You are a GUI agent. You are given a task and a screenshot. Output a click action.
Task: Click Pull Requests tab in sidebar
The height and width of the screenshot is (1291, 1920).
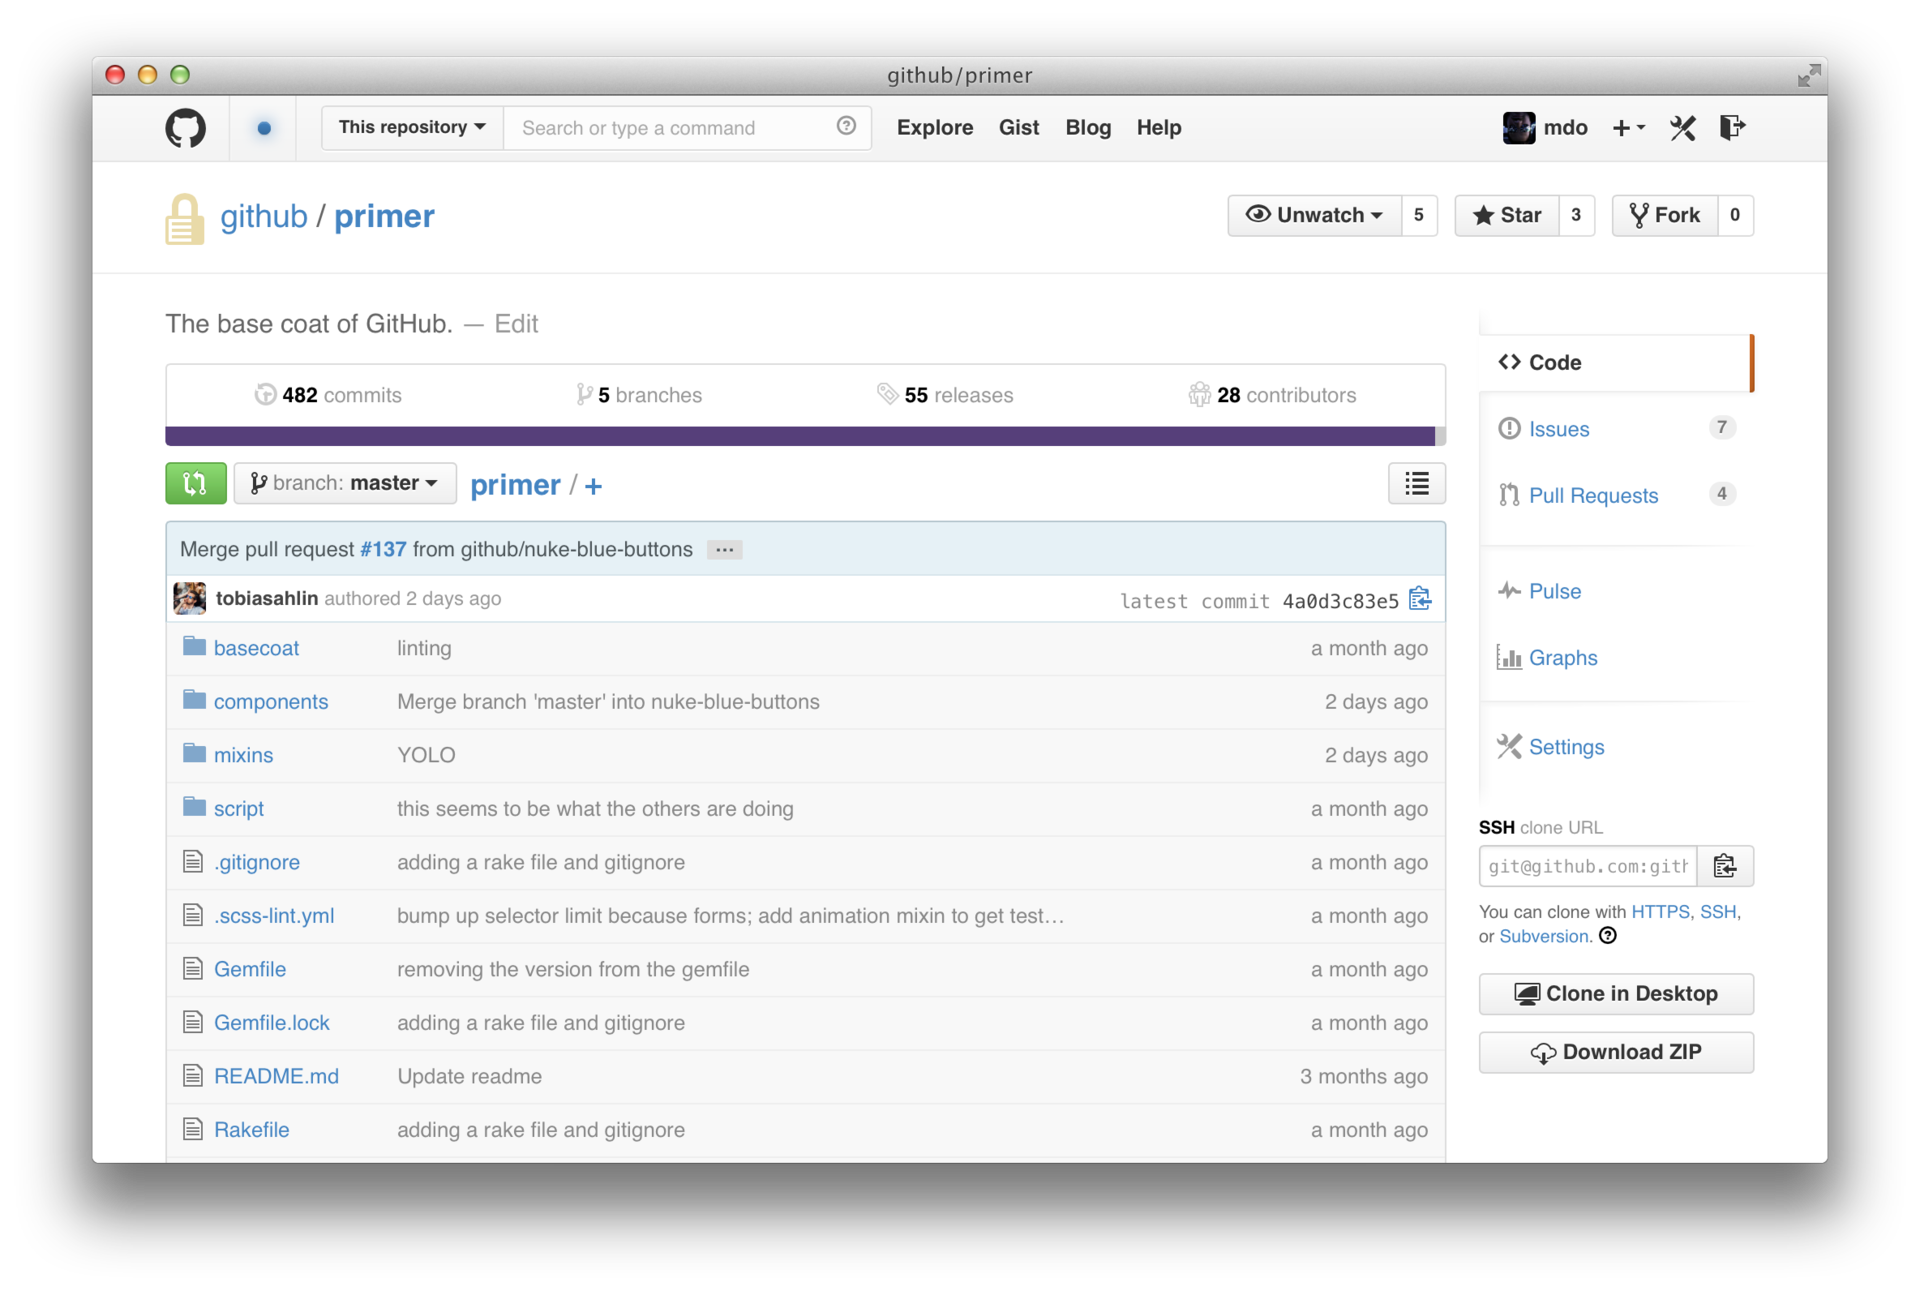click(x=1596, y=494)
